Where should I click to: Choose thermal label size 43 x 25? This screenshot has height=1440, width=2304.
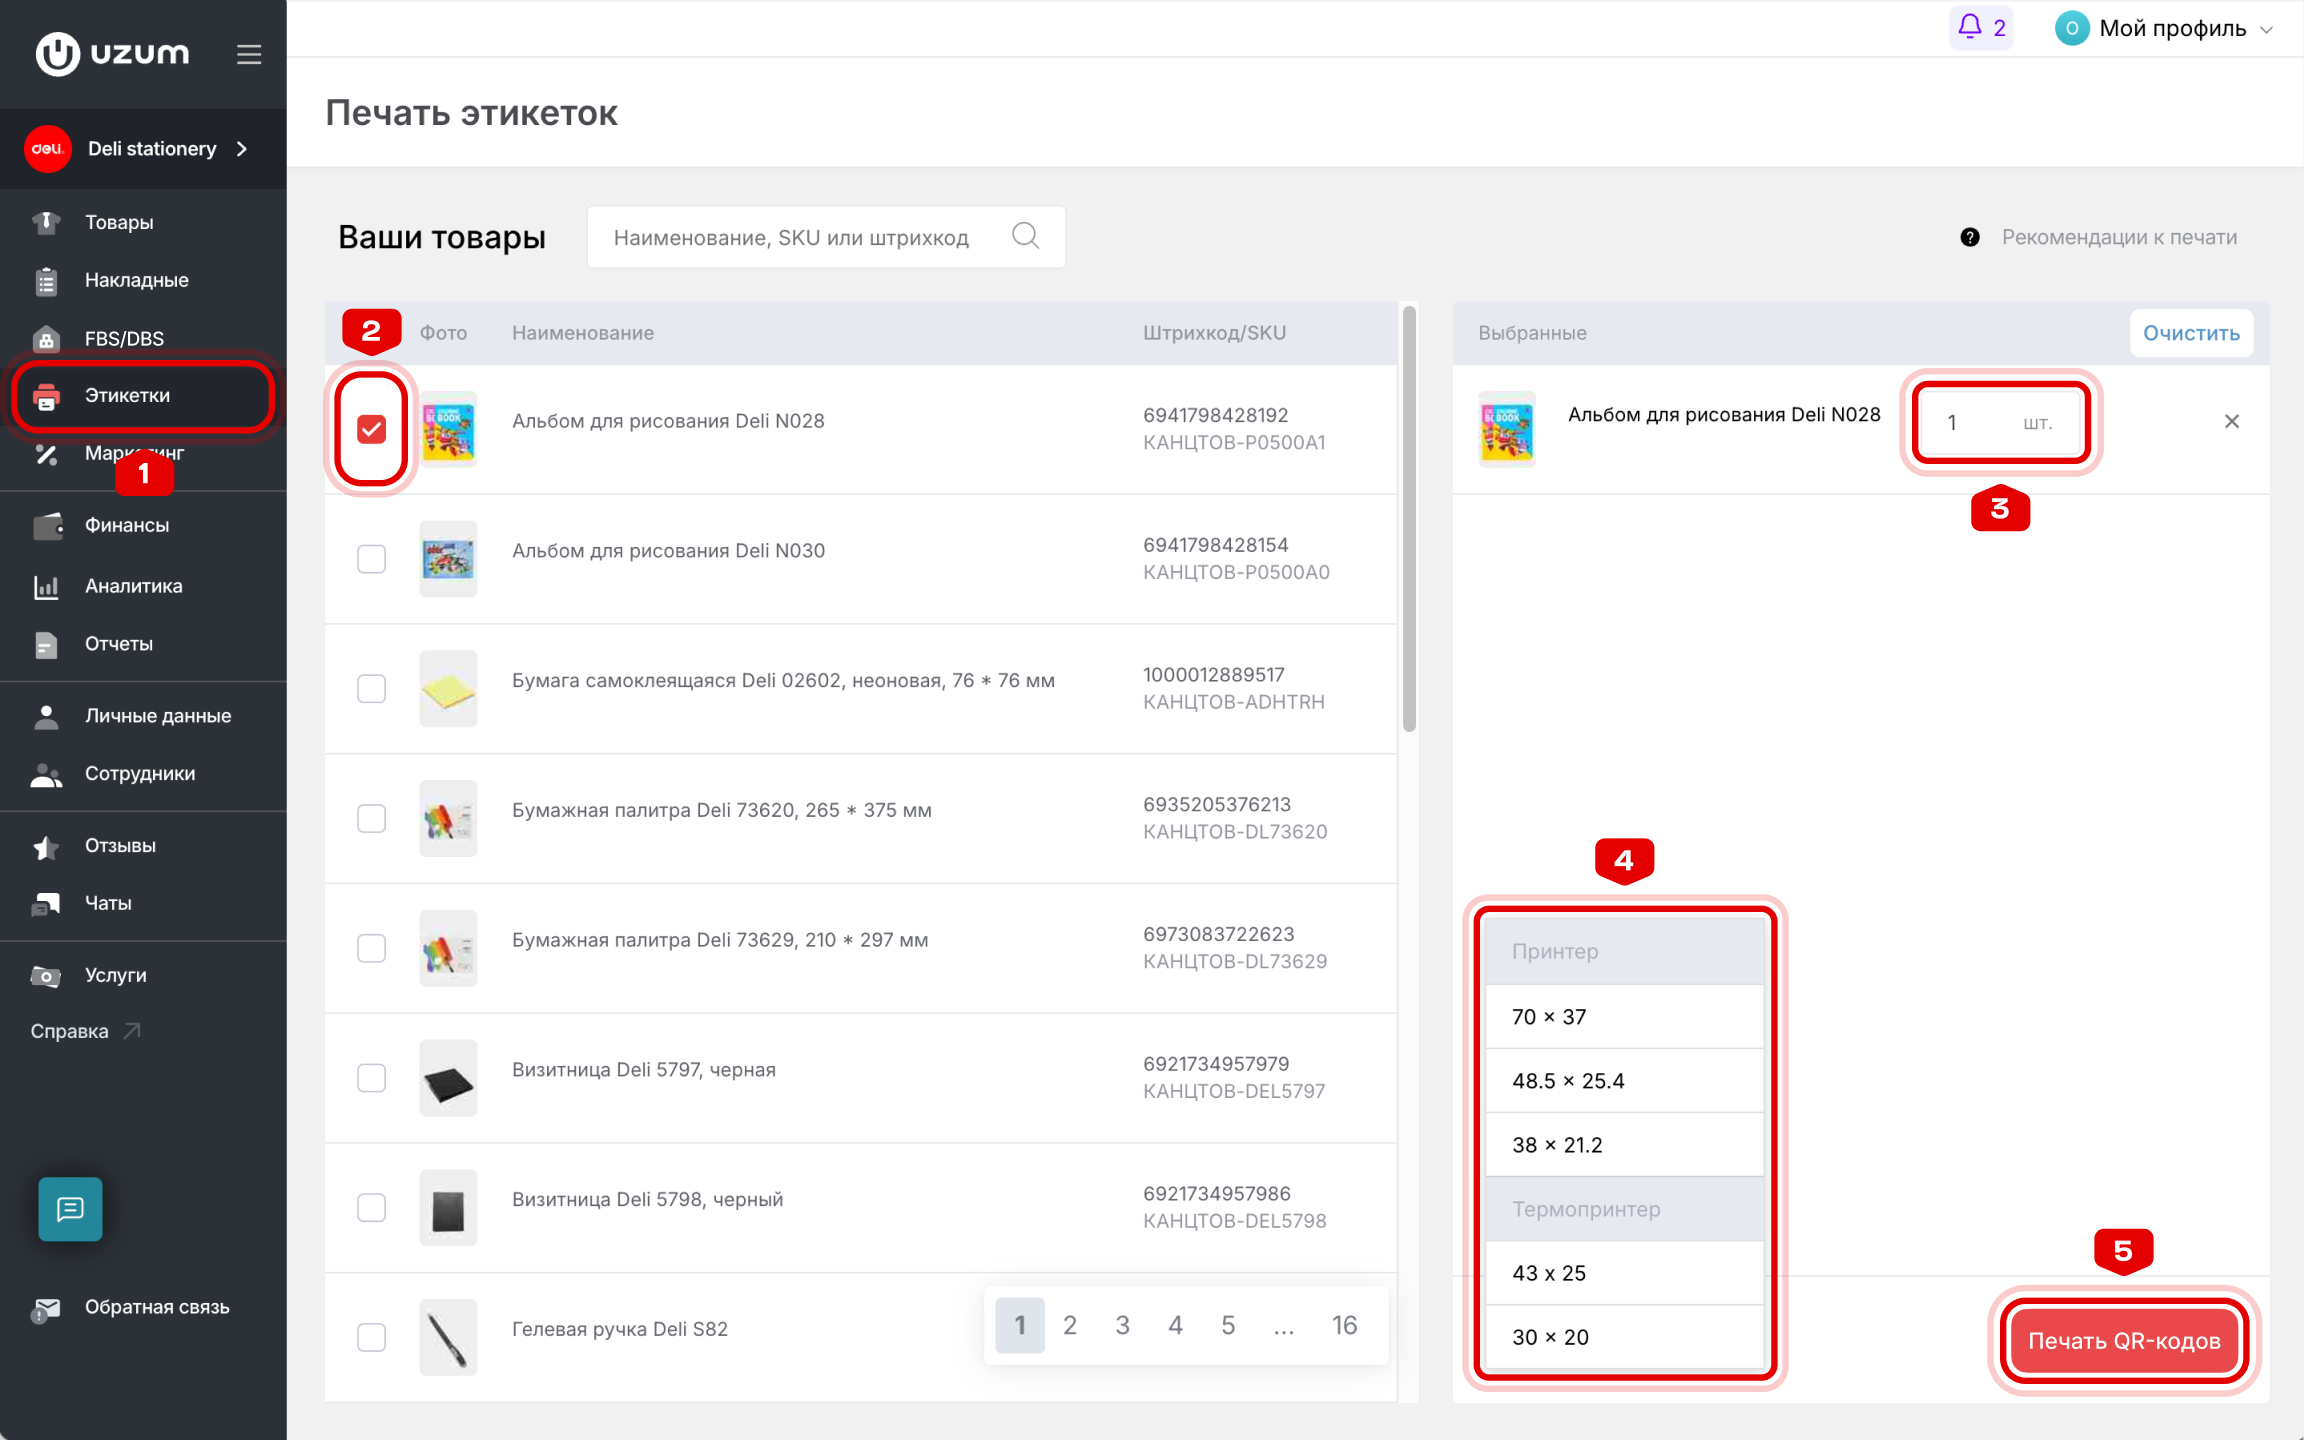click(x=1624, y=1273)
